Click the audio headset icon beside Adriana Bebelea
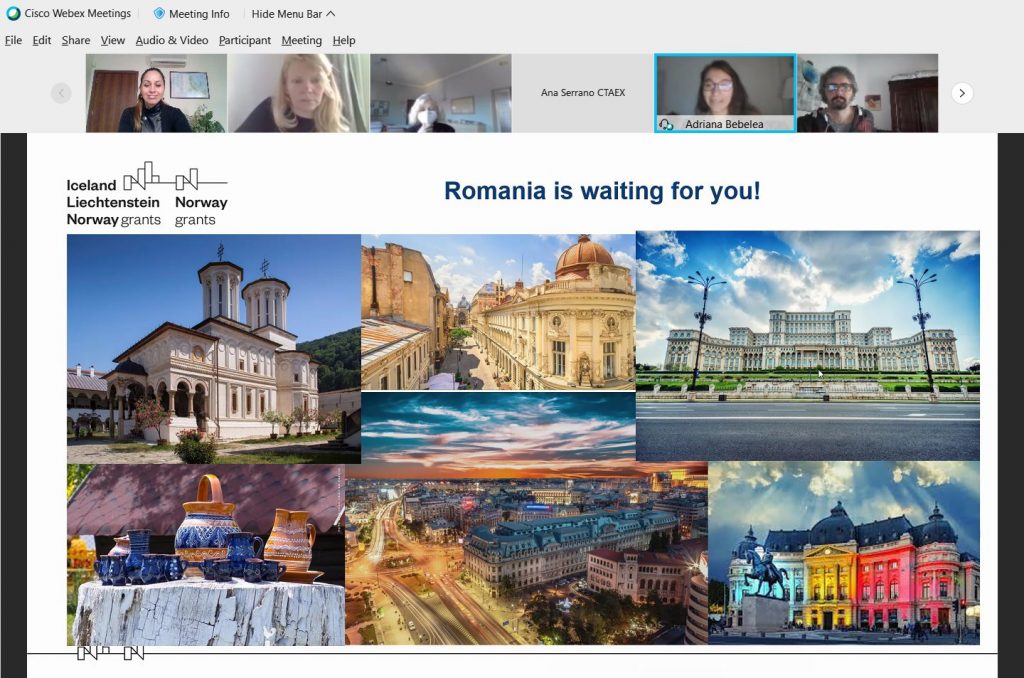 click(x=666, y=124)
